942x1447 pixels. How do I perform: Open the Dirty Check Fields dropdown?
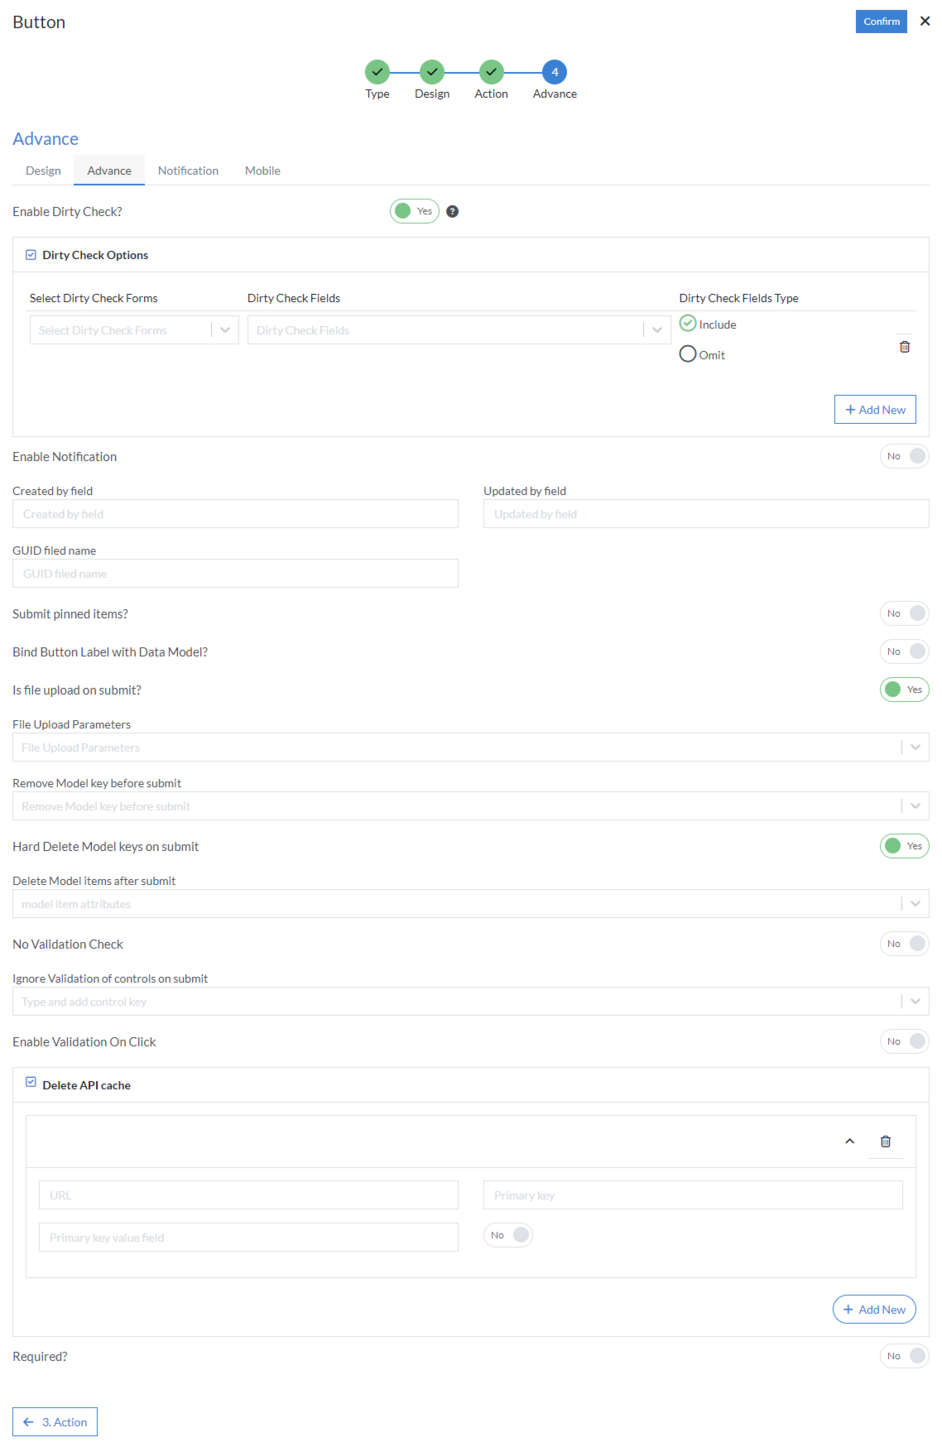[658, 329]
